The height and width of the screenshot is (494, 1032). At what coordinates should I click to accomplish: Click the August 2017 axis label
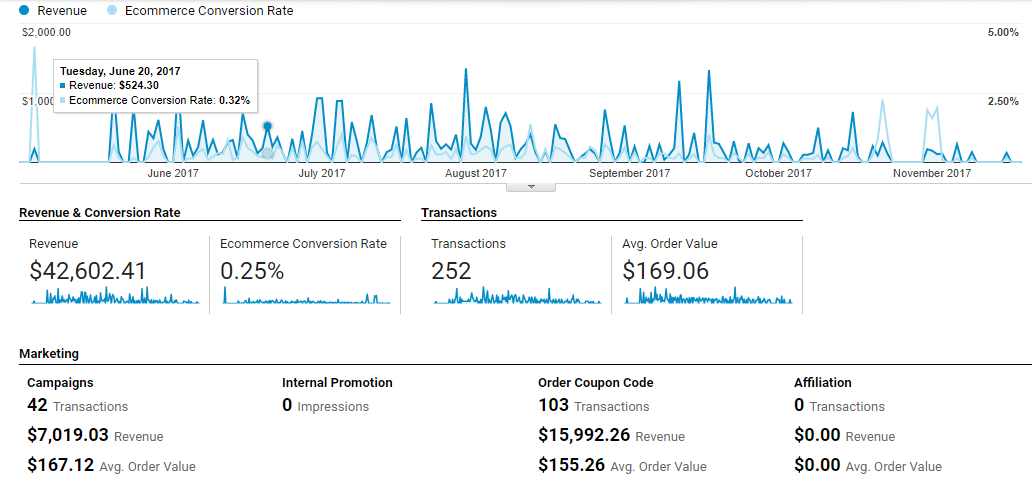coord(475,173)
